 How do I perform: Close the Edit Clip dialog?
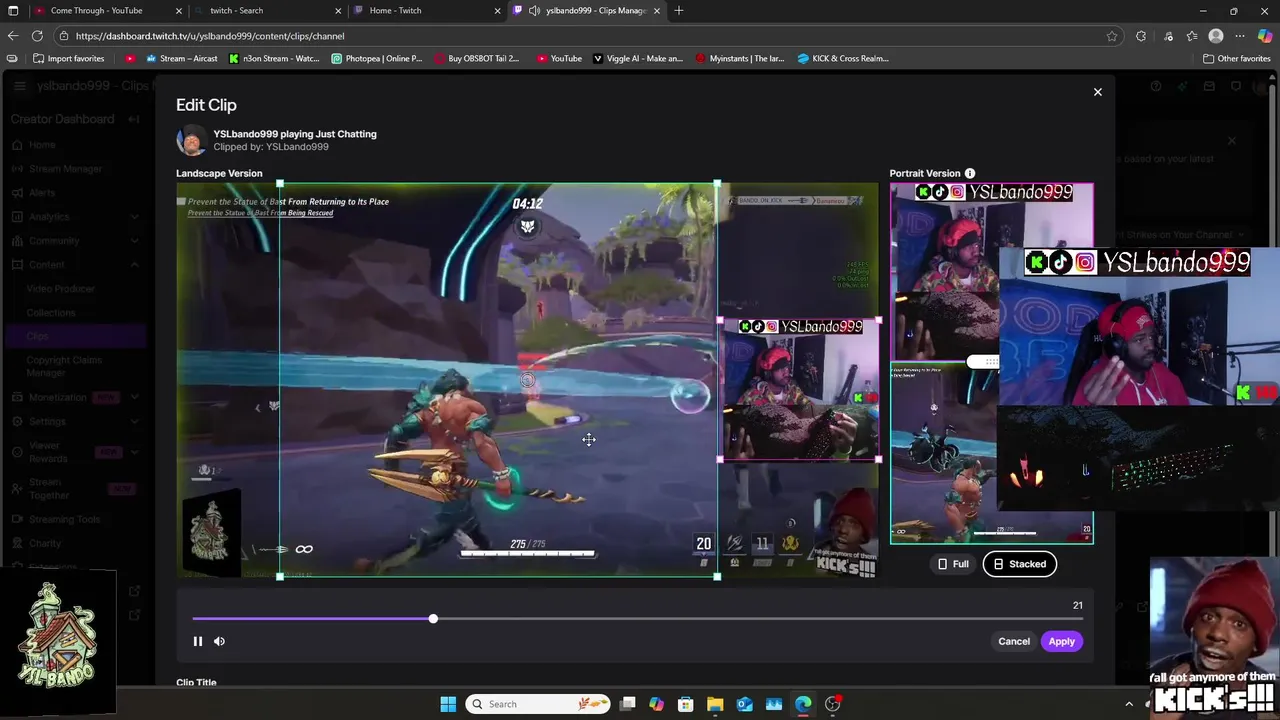click(x=1097, y=92)
